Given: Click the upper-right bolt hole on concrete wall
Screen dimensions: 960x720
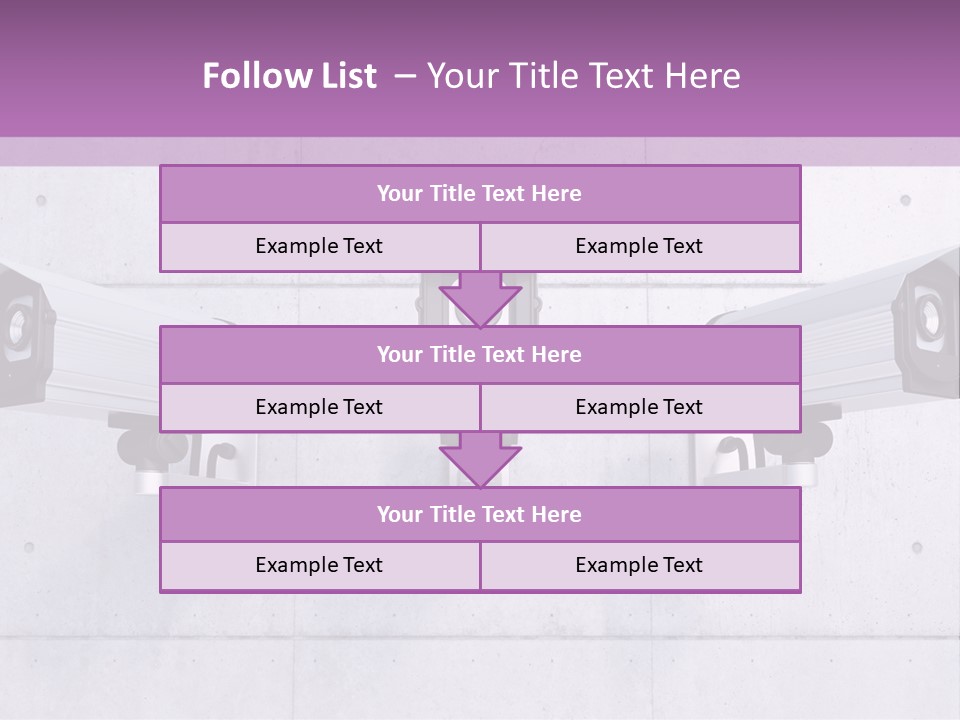Looking at the screenshot, I should pyautogui.click(x=906, y=200).
